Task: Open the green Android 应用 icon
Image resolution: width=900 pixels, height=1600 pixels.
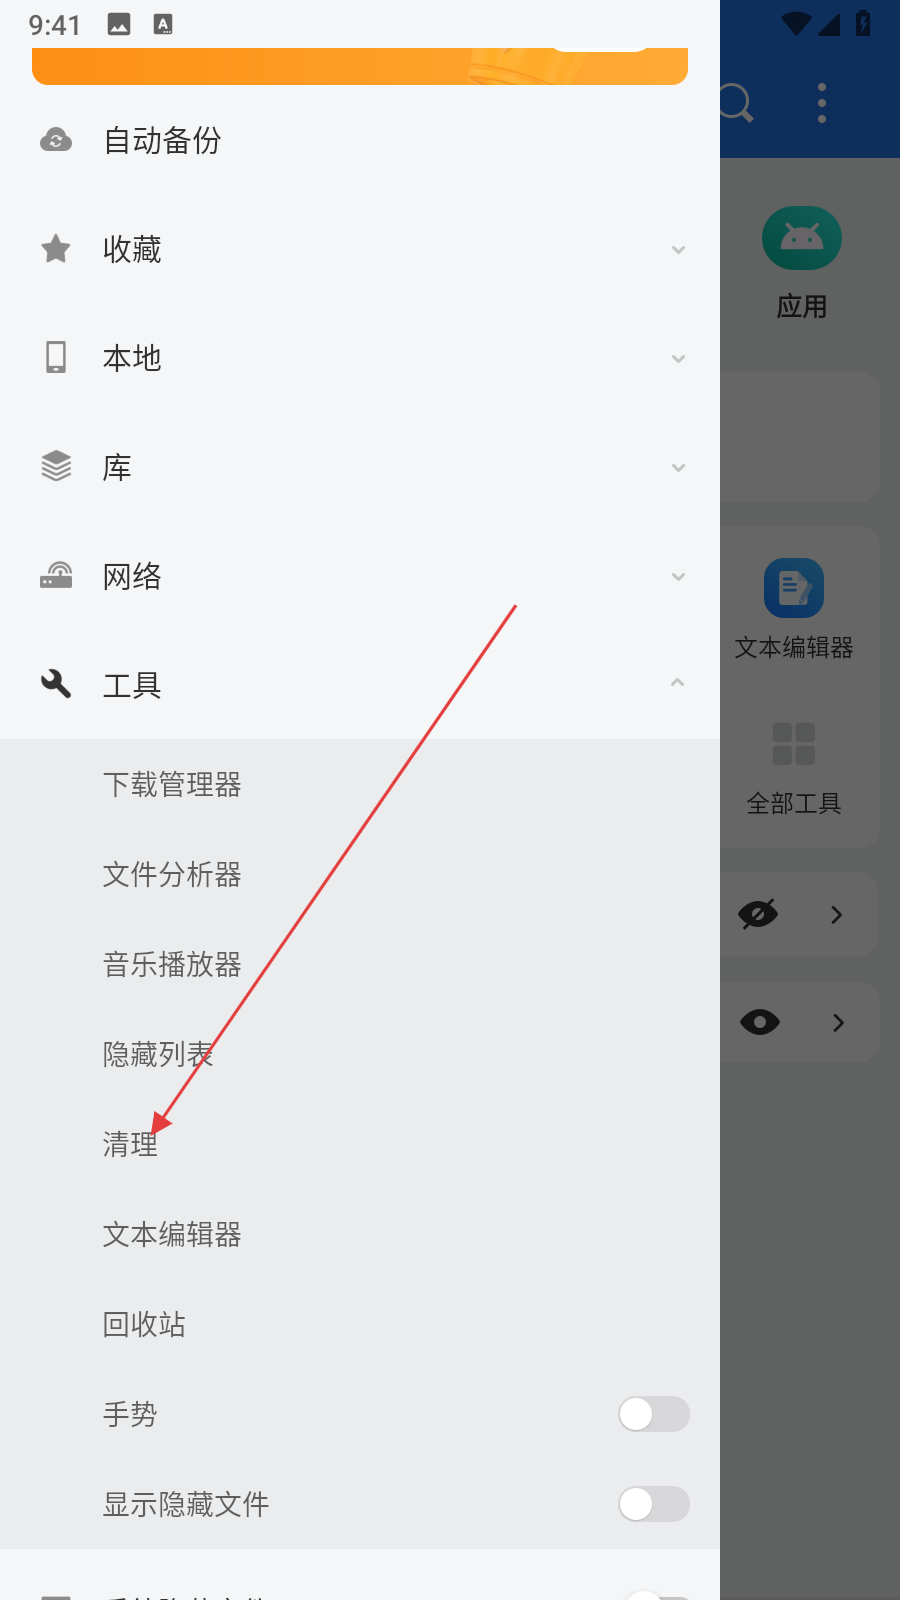Action: coord(802,238)
